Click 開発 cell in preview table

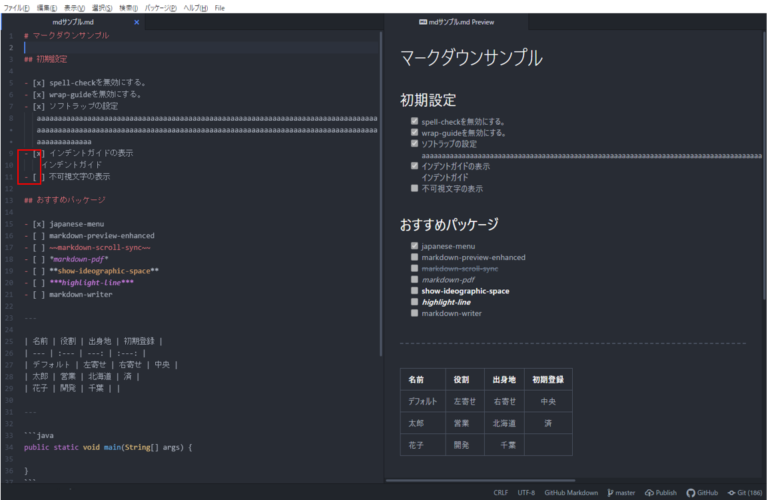(x=465, y=445)
